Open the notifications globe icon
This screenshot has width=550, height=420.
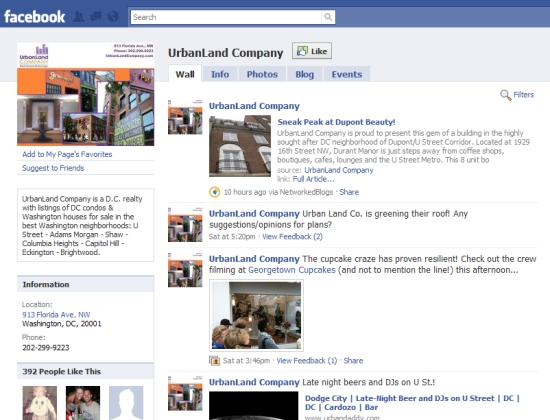[x=113, y=16]
